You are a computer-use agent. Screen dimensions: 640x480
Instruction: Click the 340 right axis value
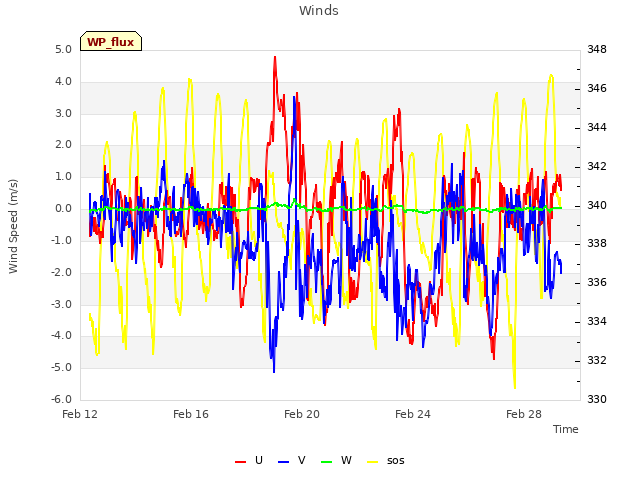coord(597,205)
